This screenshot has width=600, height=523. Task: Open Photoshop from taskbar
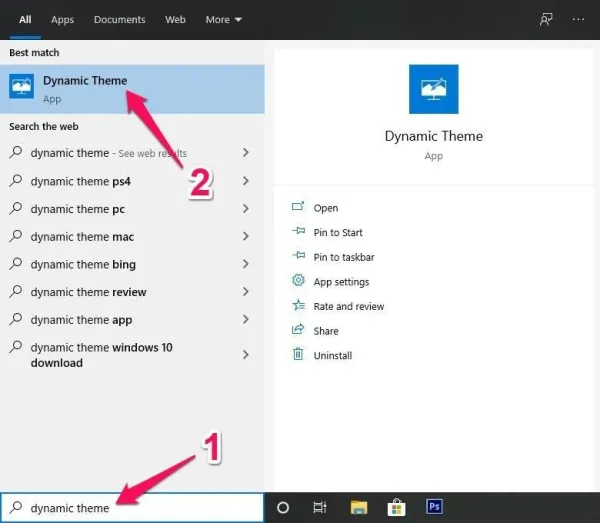(x=434, y=507)
